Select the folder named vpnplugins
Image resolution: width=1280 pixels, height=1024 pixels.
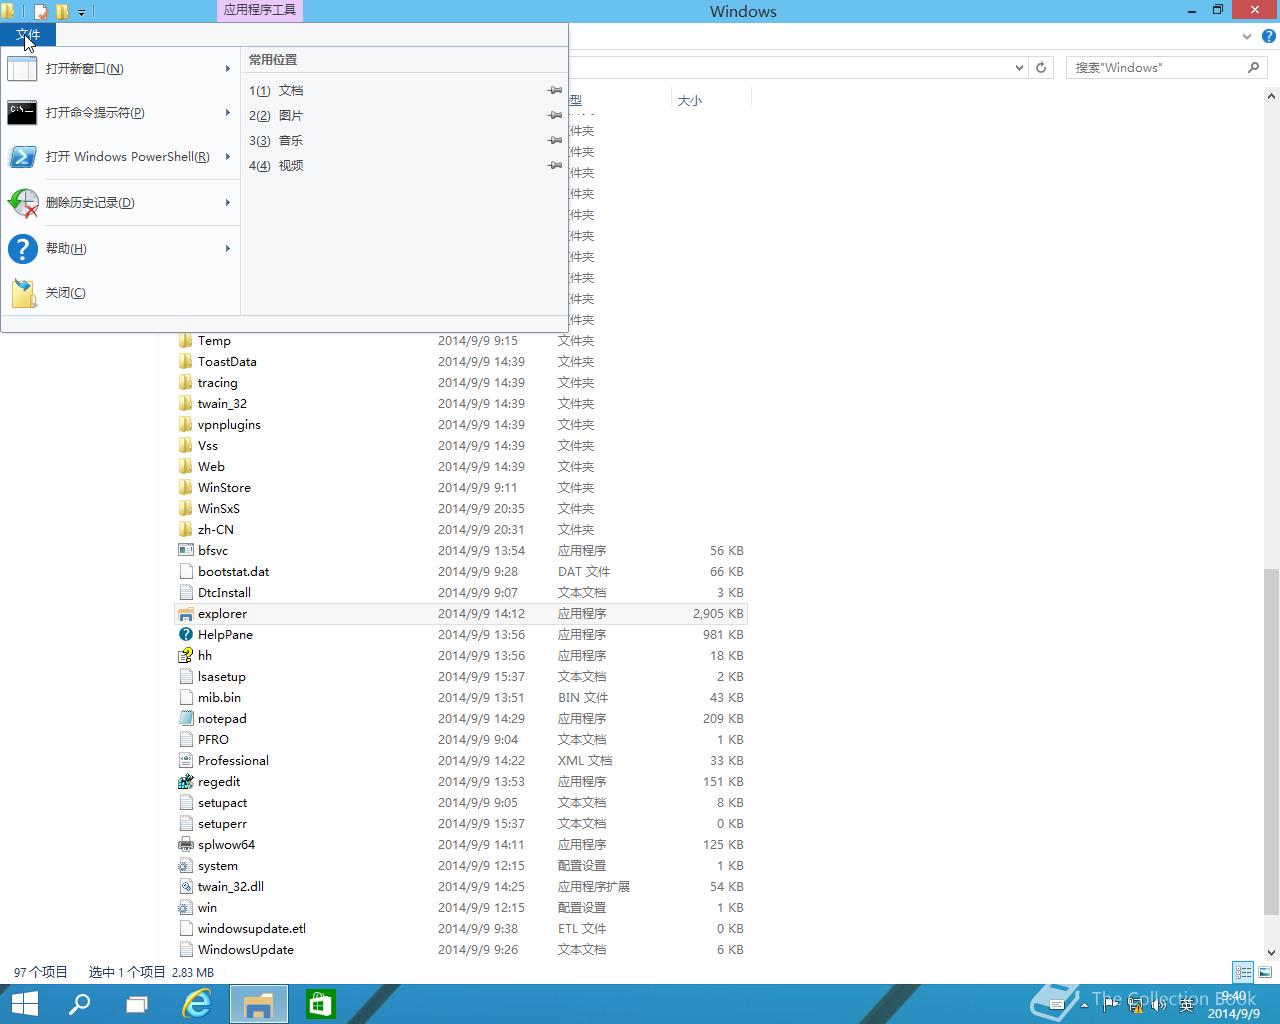pos(229,425)
